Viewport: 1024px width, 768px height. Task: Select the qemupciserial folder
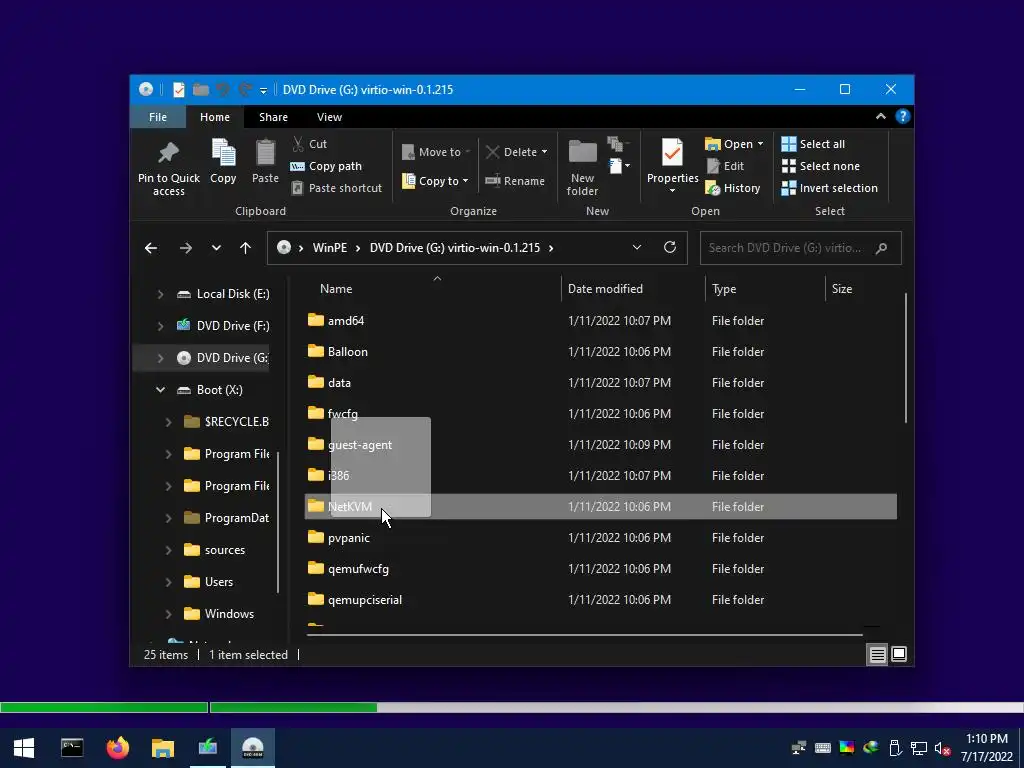point(600,600)
